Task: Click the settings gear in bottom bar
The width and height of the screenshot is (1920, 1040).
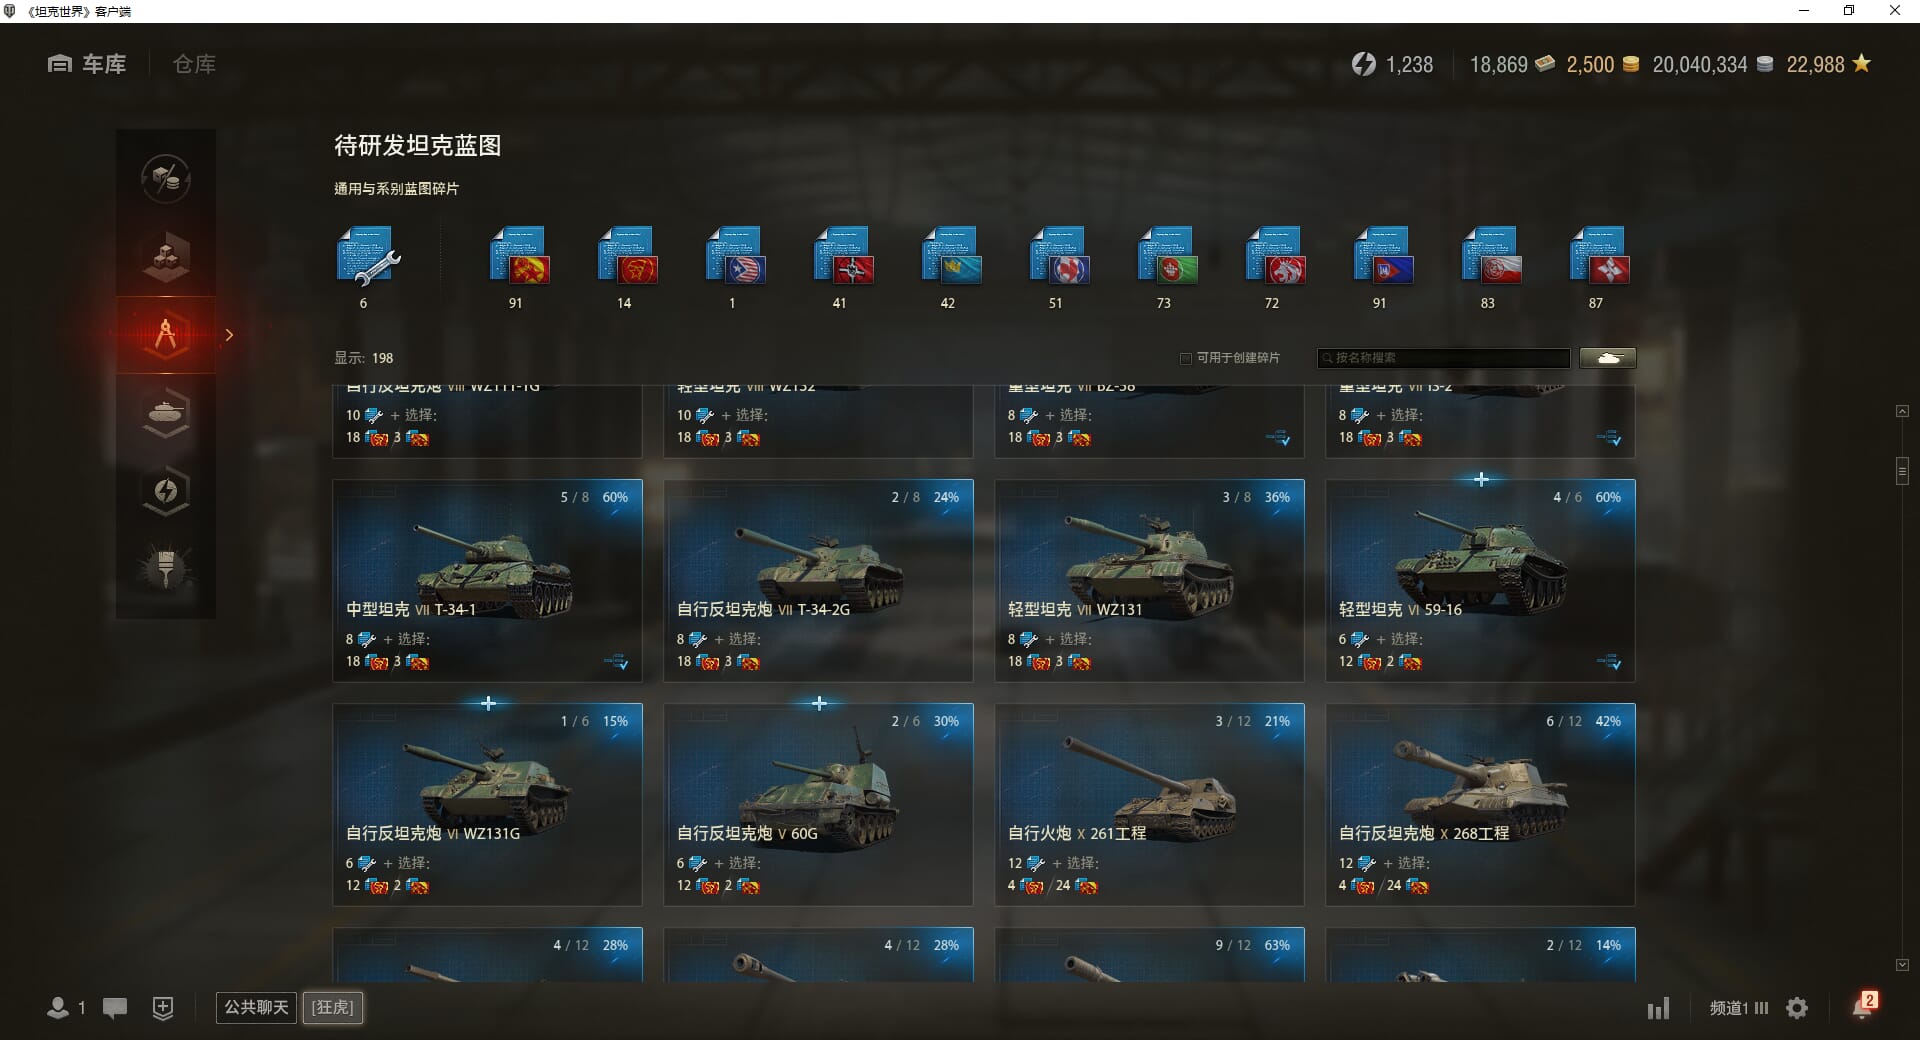Action: tap(1797, 1008)
